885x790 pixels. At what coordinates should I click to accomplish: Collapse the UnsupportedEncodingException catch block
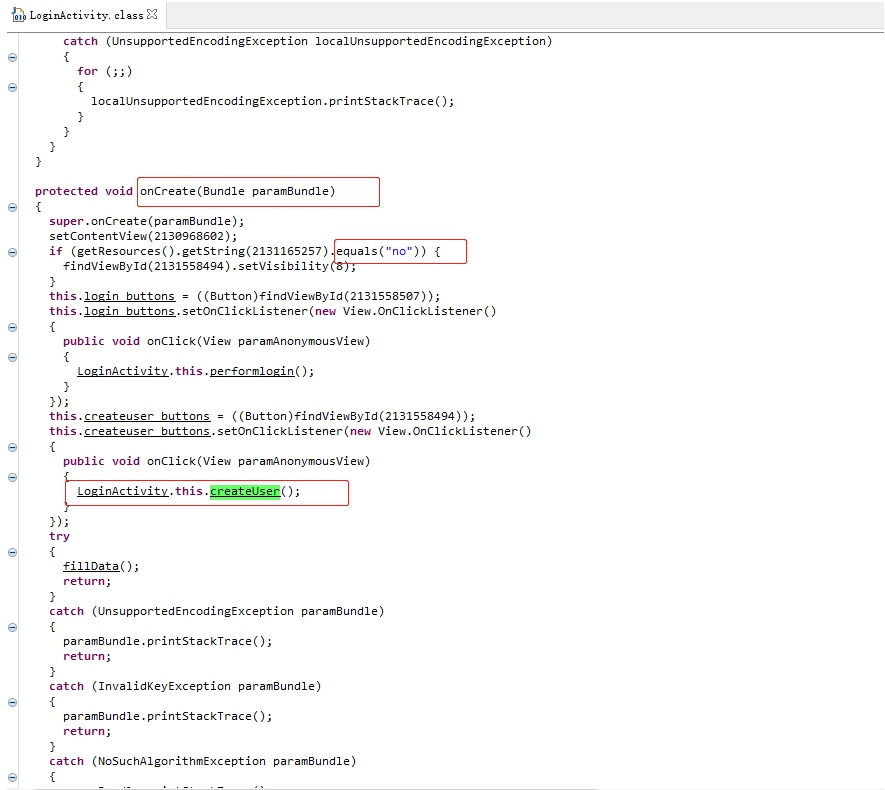point(11,626)
